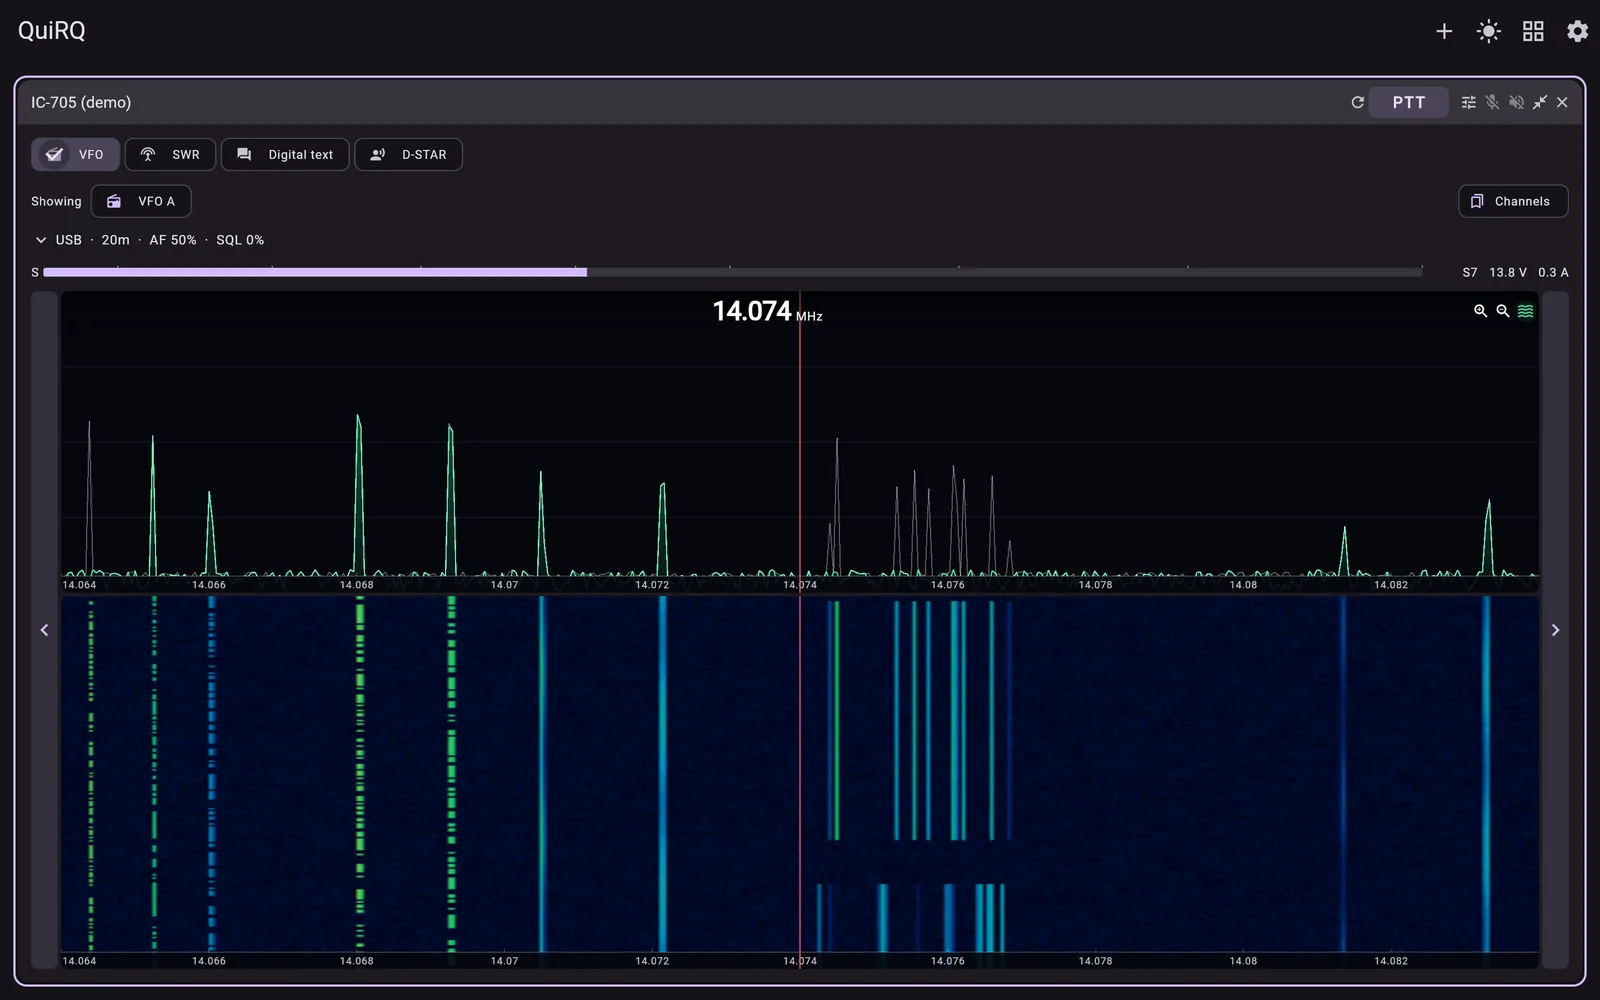Zoom out on the spectrum
Screen dimensions: 1600x1000
point(1502,311)
